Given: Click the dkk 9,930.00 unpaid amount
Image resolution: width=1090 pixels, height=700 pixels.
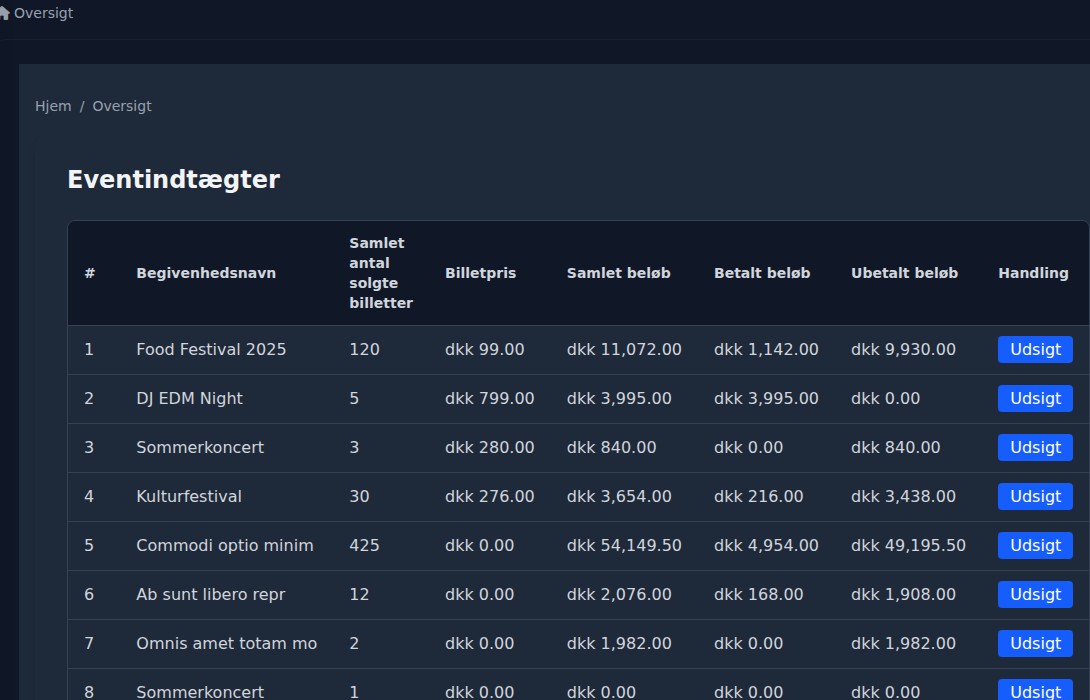Looking at the screenshot, I should click(x=903, y=350).
